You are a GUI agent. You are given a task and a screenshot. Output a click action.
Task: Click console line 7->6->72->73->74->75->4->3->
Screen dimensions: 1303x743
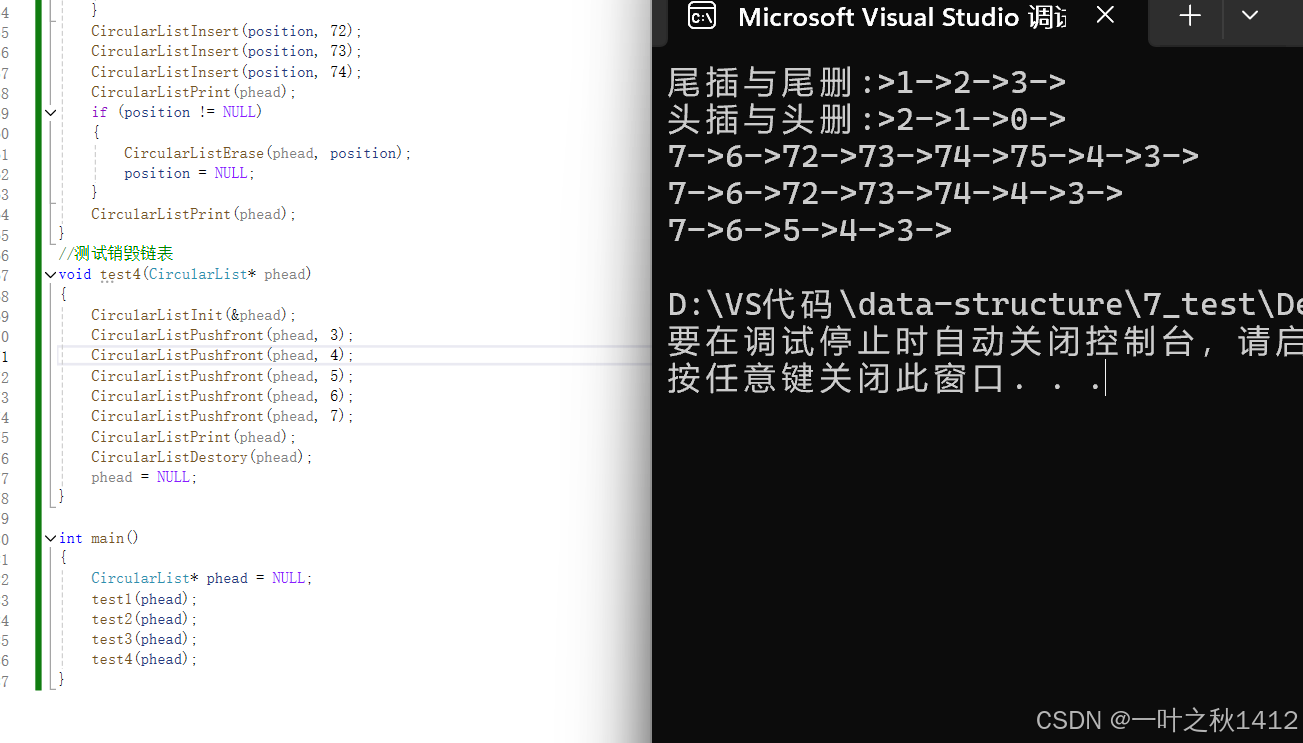(933, 156)
